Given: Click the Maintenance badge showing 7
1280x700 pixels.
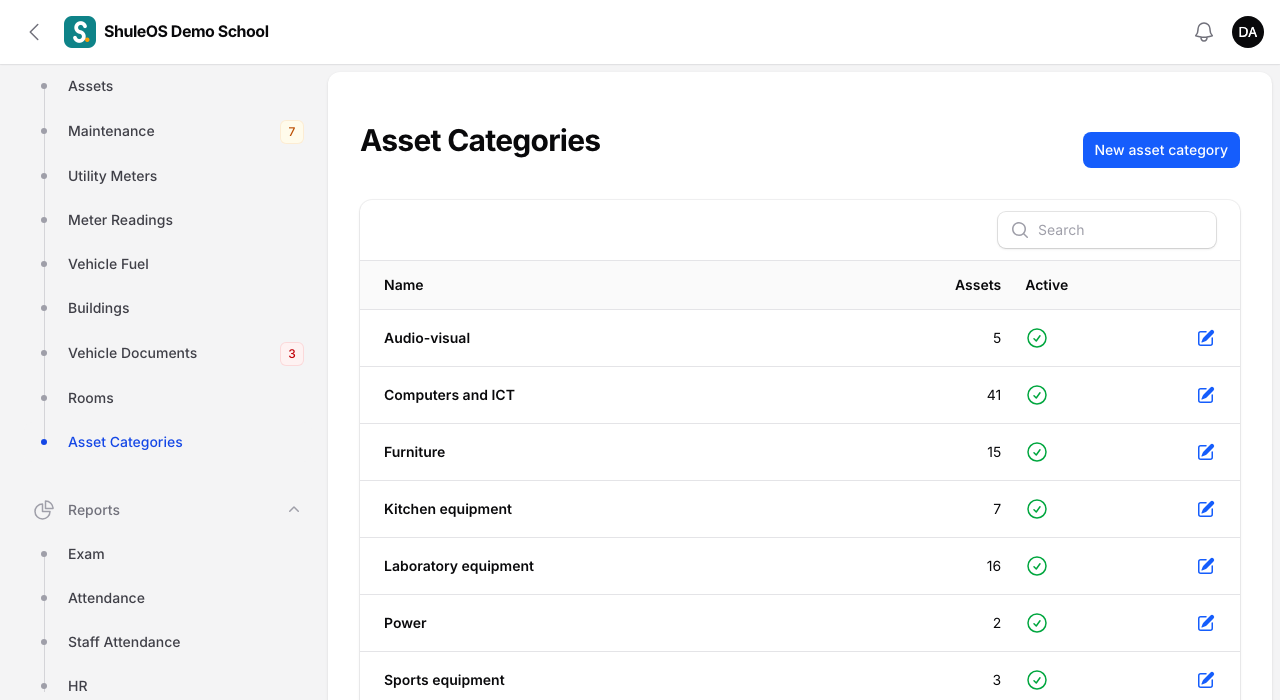Looking at the screenshot, I should tap(292, 131).
